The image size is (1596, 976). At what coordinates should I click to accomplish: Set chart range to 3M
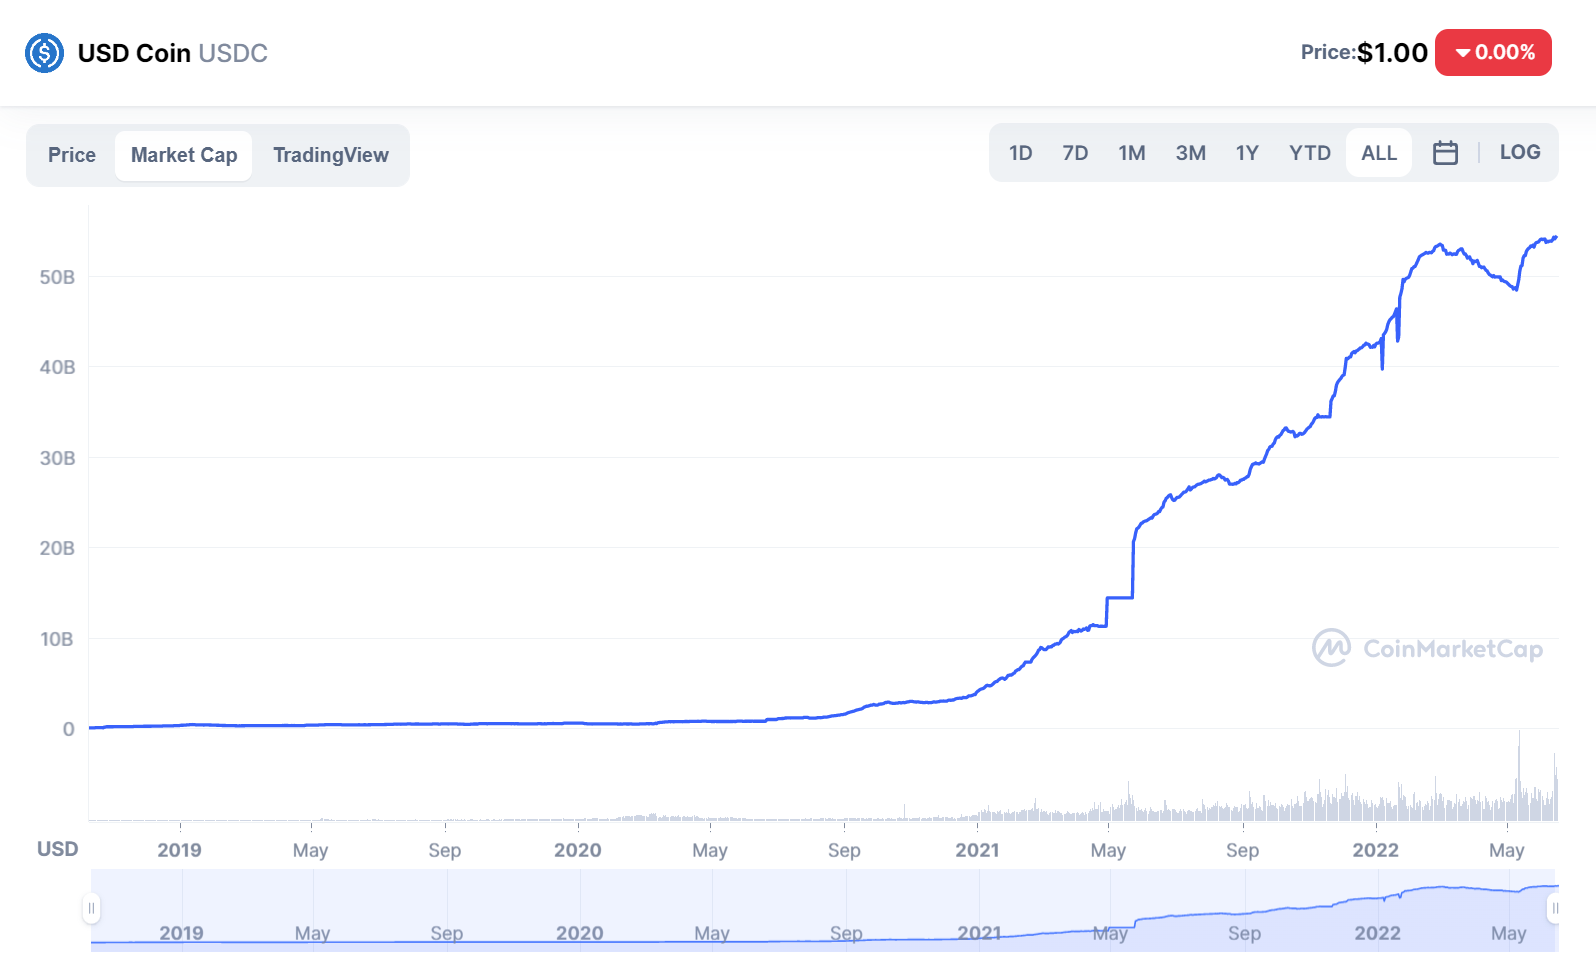[1190, 153]
